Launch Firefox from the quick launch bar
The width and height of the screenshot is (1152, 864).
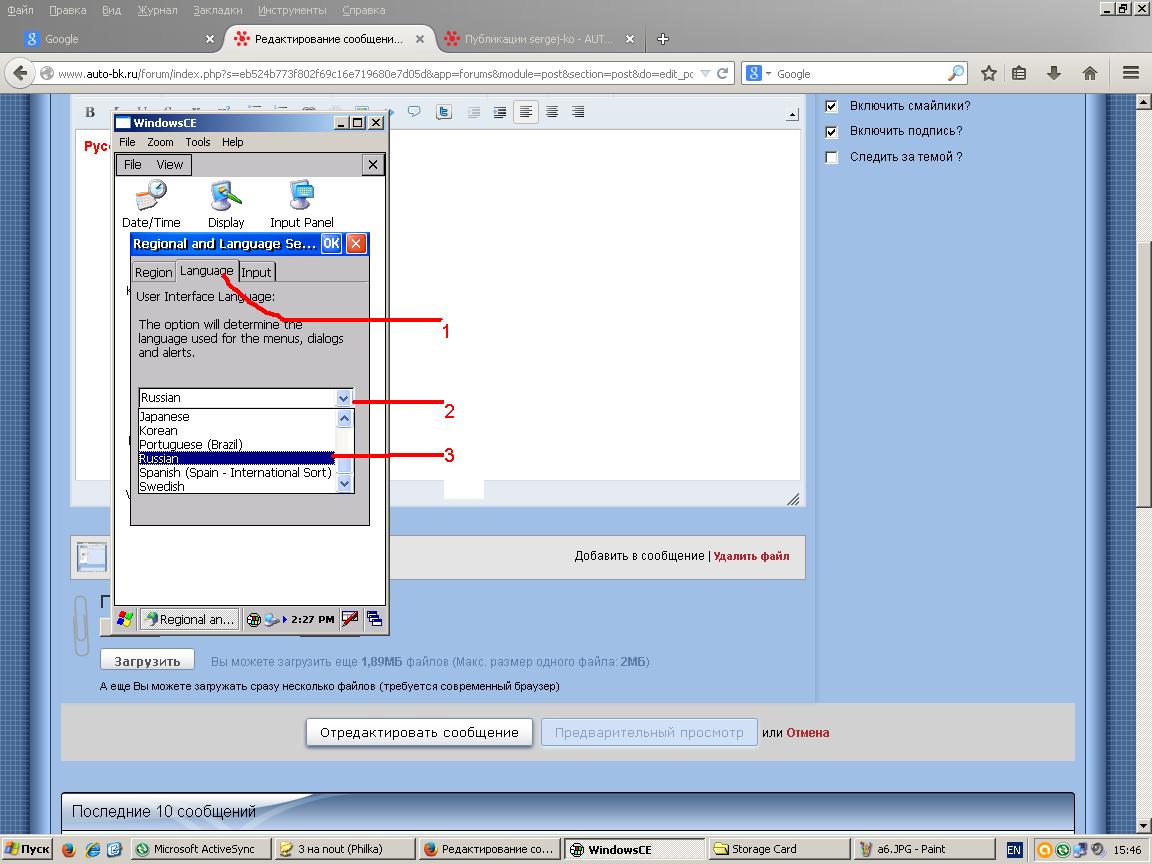coord(68,849)
